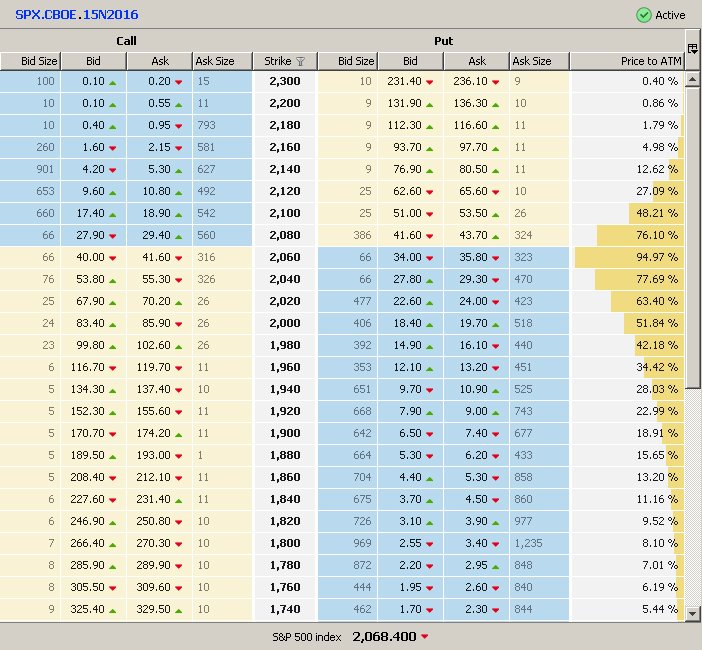
Task: Click put bid 7.90 at strike 1,920
Action: 411,411
